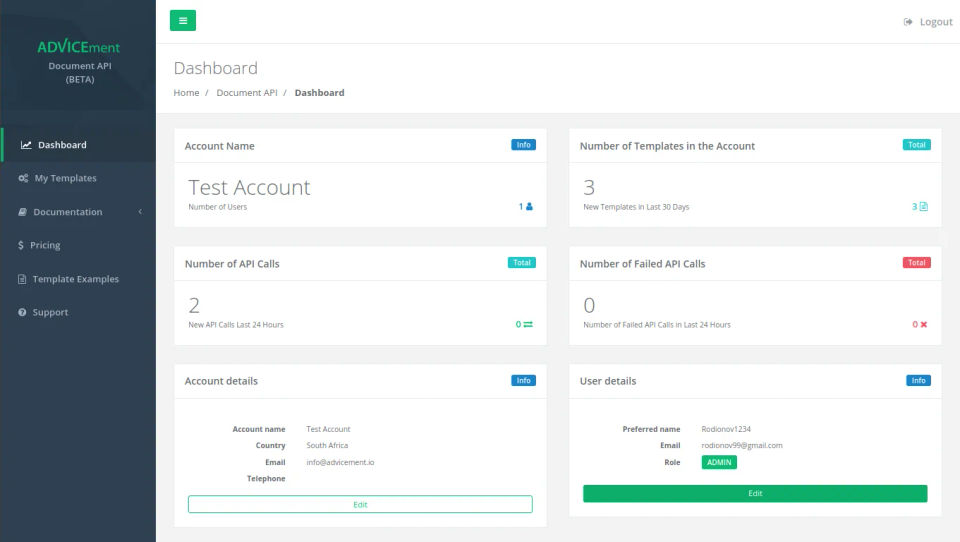
Task: Click the Logout arrow icon
Action: (908, 22)
